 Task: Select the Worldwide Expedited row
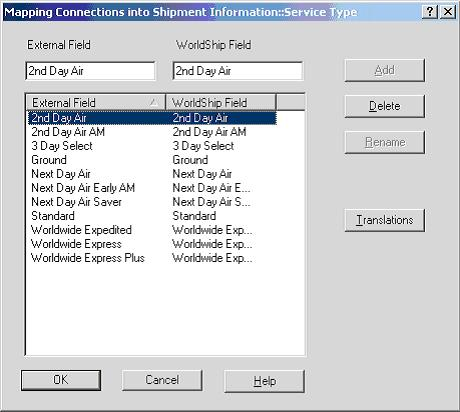coord(152,230)
